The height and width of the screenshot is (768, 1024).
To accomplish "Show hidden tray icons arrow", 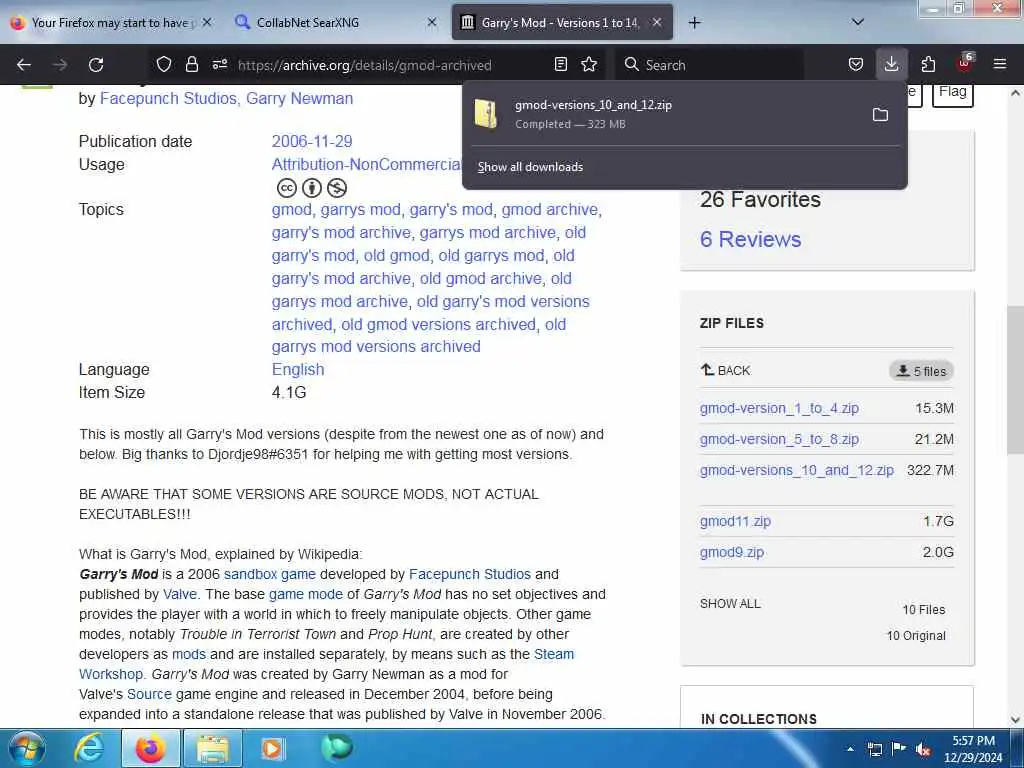I will [x=850, y=749].
